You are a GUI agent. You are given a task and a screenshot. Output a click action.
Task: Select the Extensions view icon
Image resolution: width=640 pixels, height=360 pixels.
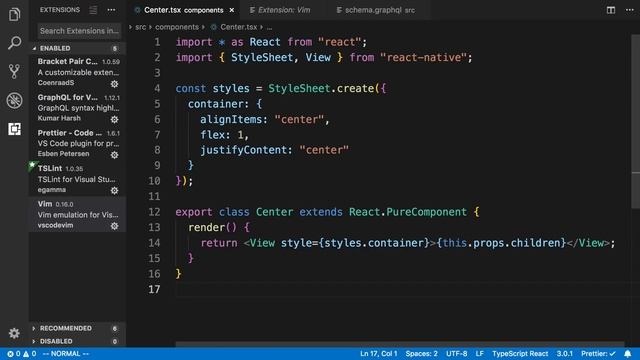click(x=14, y=129)
